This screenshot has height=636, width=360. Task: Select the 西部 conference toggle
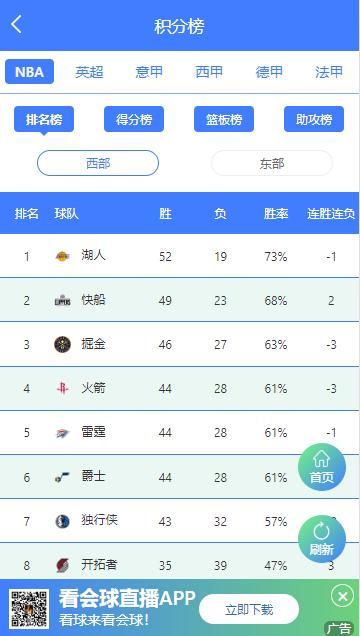pyautogui.click(x=98, y=163)
